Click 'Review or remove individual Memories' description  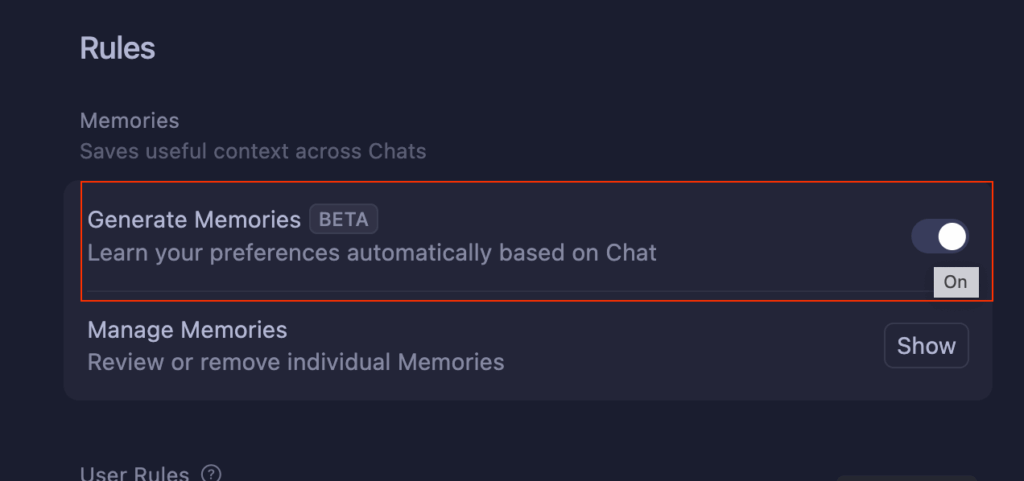(295, 362)
